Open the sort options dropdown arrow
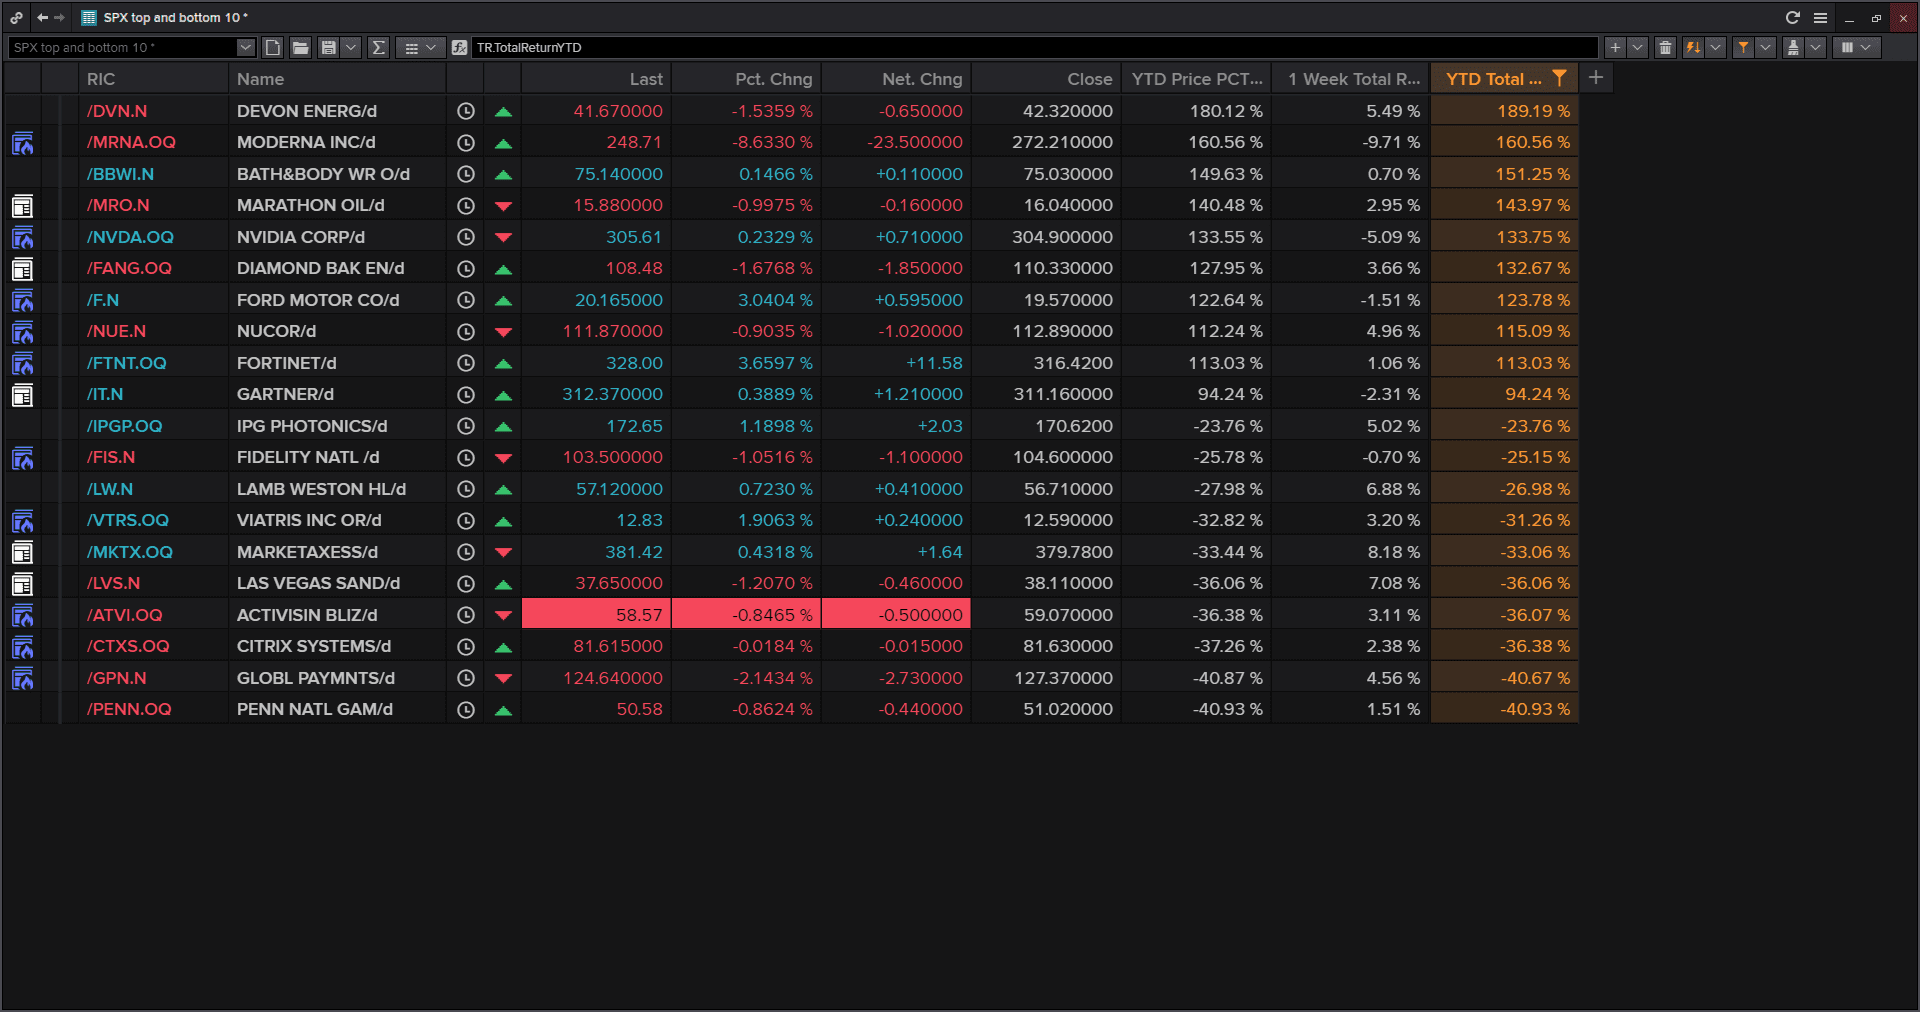 point(1715,47)
